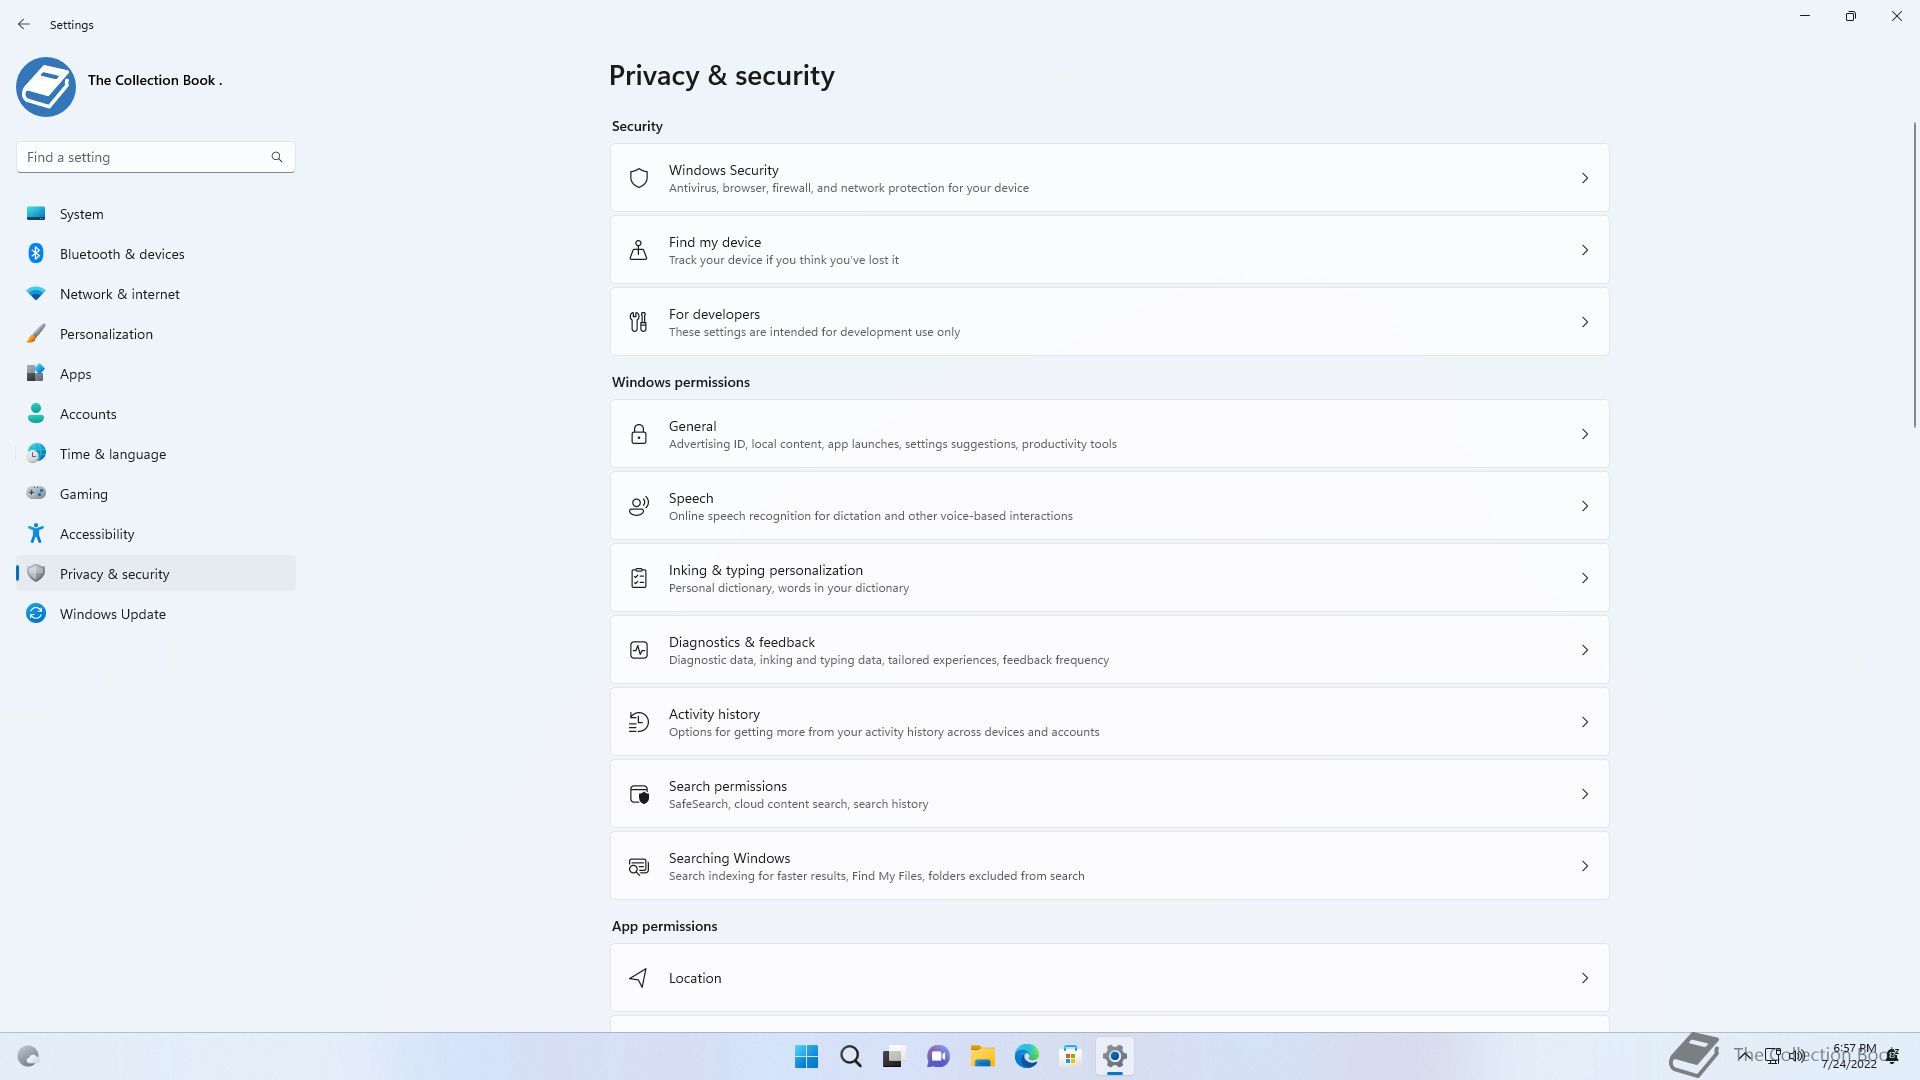Click the Search permissions icon
The image size is (1920, 1080).
tap(639, 794)
